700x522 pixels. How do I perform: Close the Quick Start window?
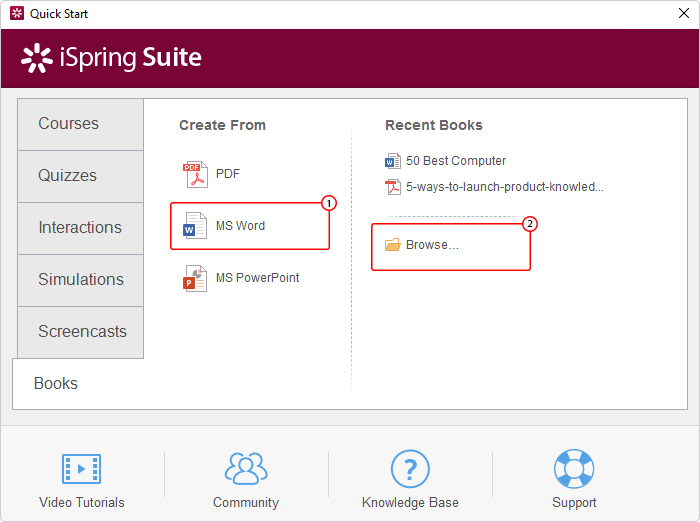click(683, 13)
